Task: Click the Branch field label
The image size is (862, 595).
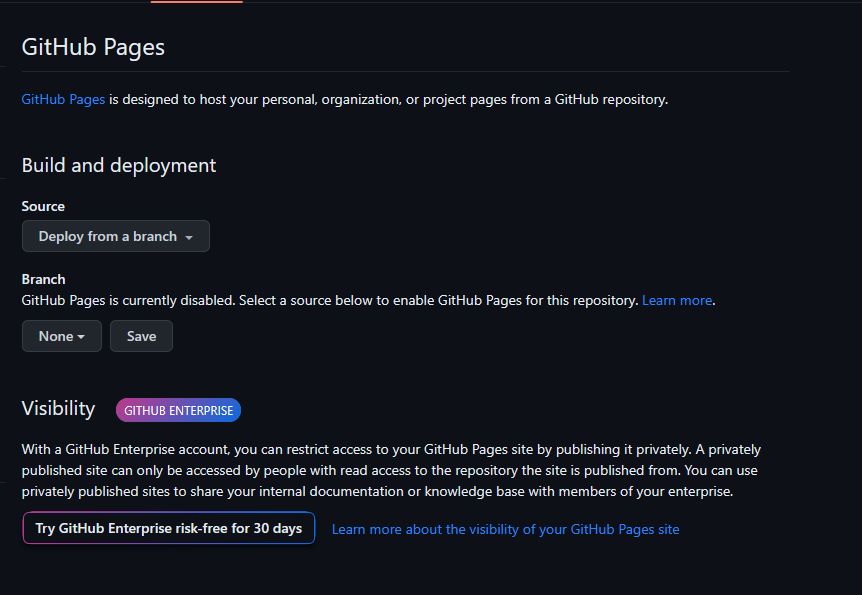Action: click(x=43, y=279)
